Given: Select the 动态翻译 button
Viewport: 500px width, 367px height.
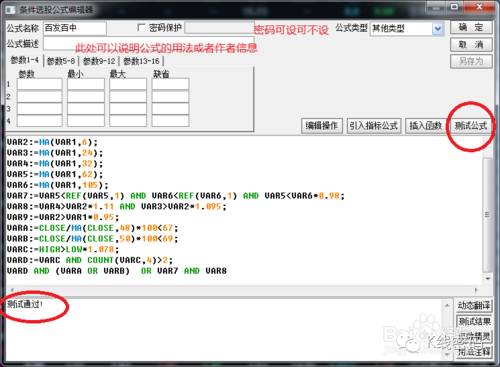Looking at the screenshot, I should pos(474,305).
